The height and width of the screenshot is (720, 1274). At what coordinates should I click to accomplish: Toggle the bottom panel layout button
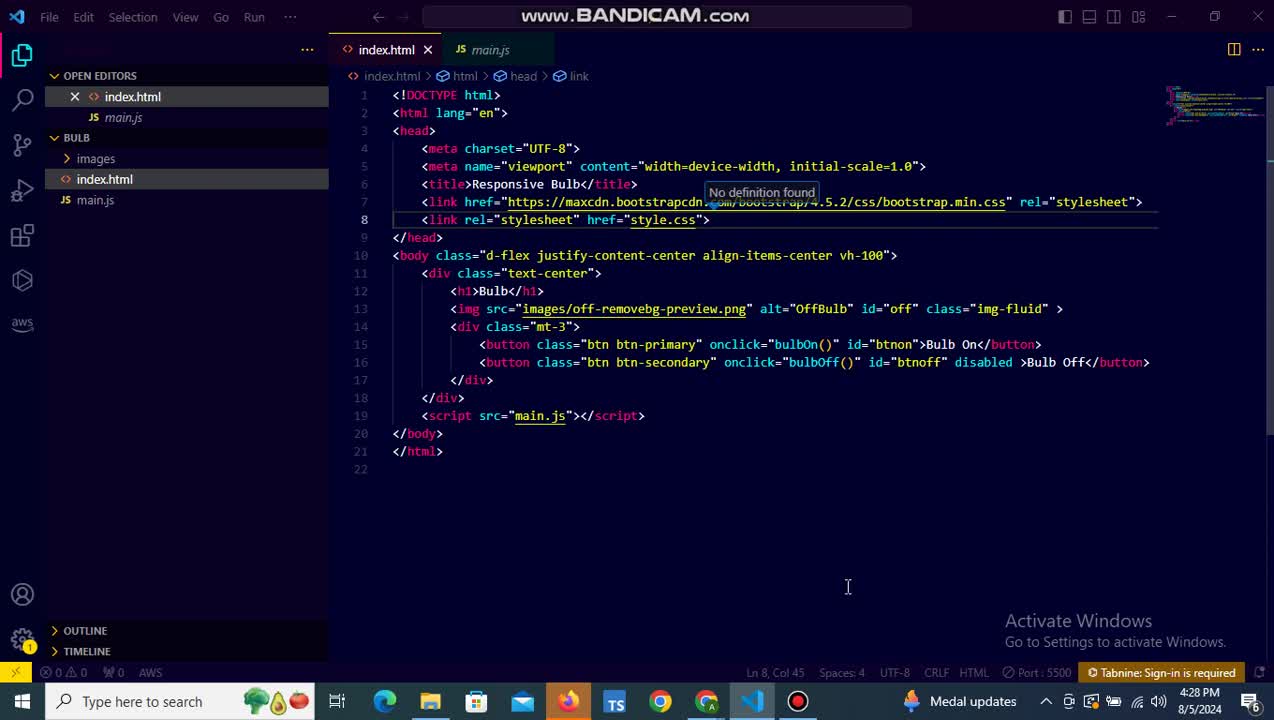coord(1089,17)
